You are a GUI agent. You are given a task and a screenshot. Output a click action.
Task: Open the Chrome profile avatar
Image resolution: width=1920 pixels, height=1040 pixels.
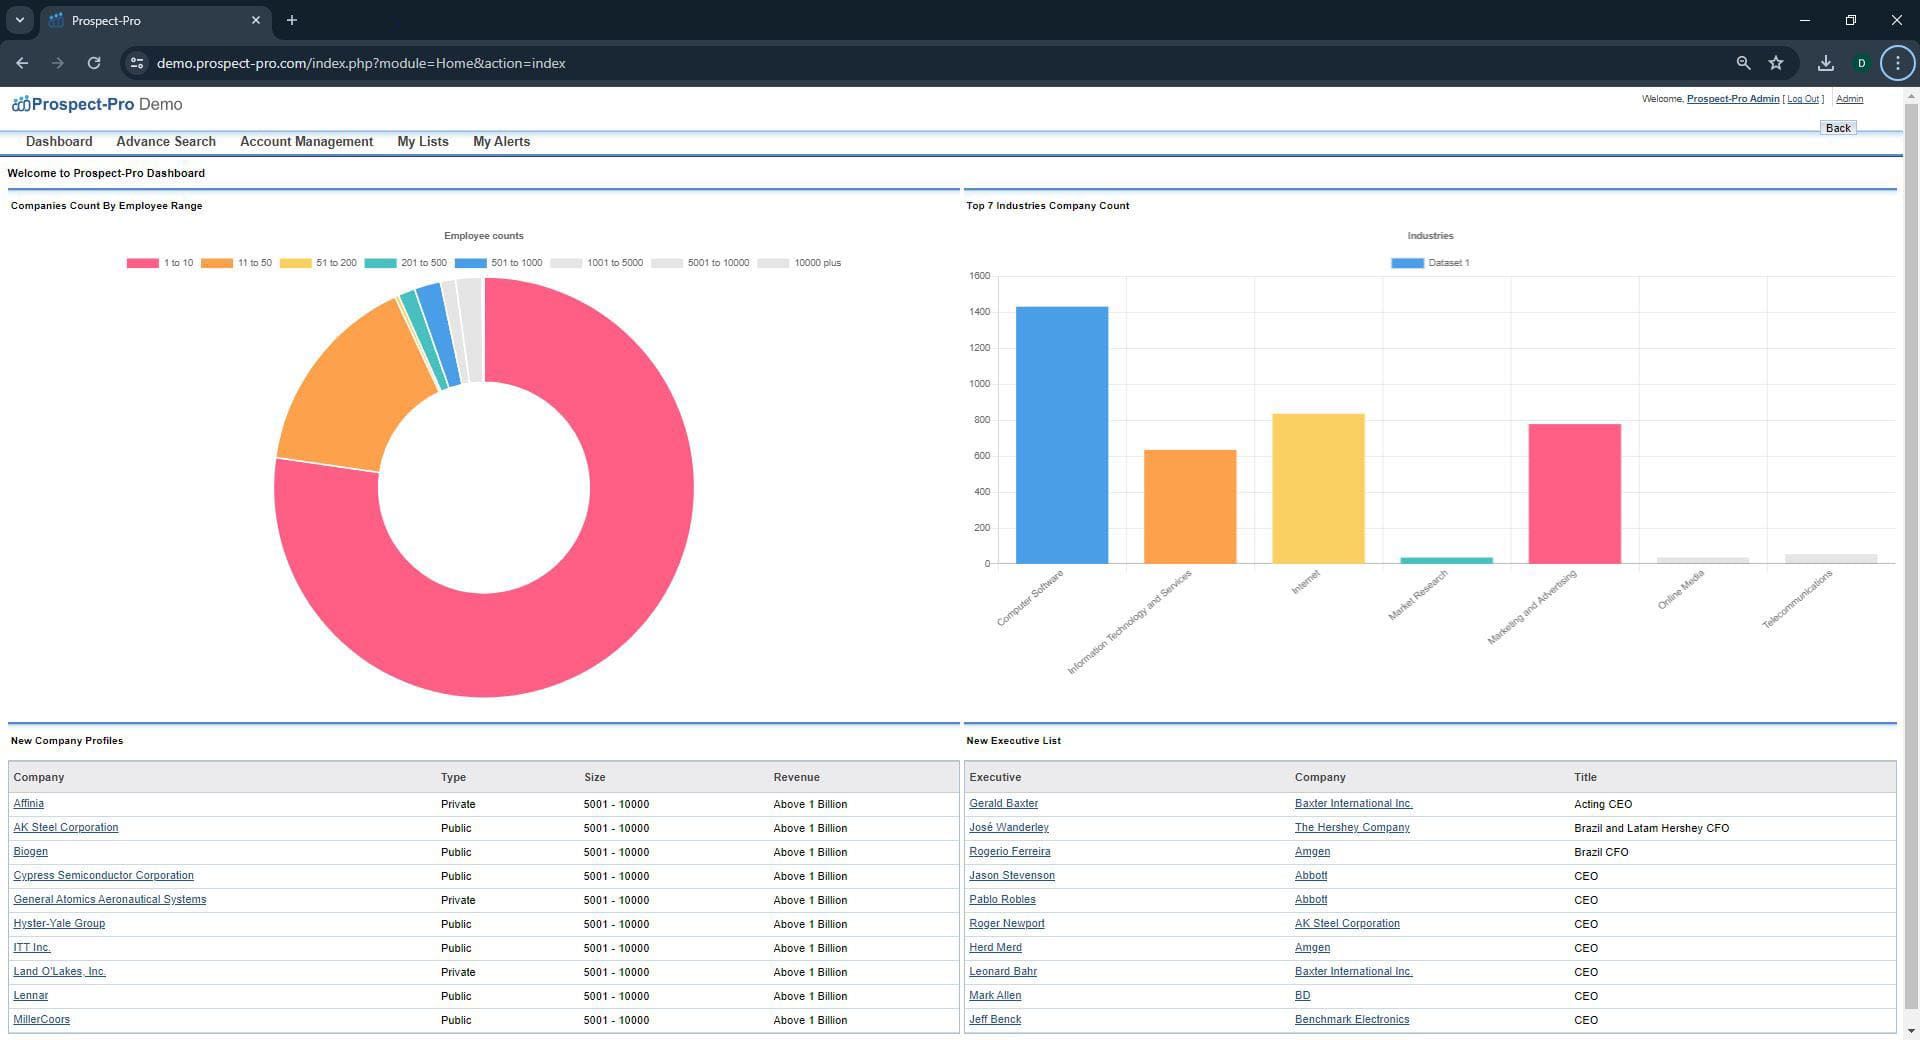pyautogui.click(x=1861, y=63)
